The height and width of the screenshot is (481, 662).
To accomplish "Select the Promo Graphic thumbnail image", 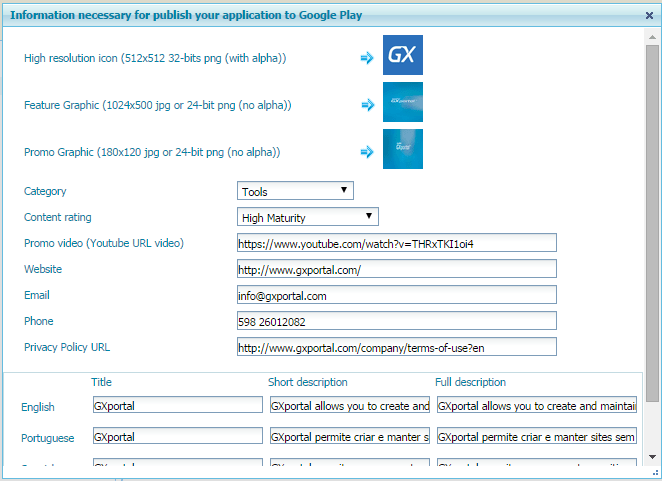I will point(403,149).
